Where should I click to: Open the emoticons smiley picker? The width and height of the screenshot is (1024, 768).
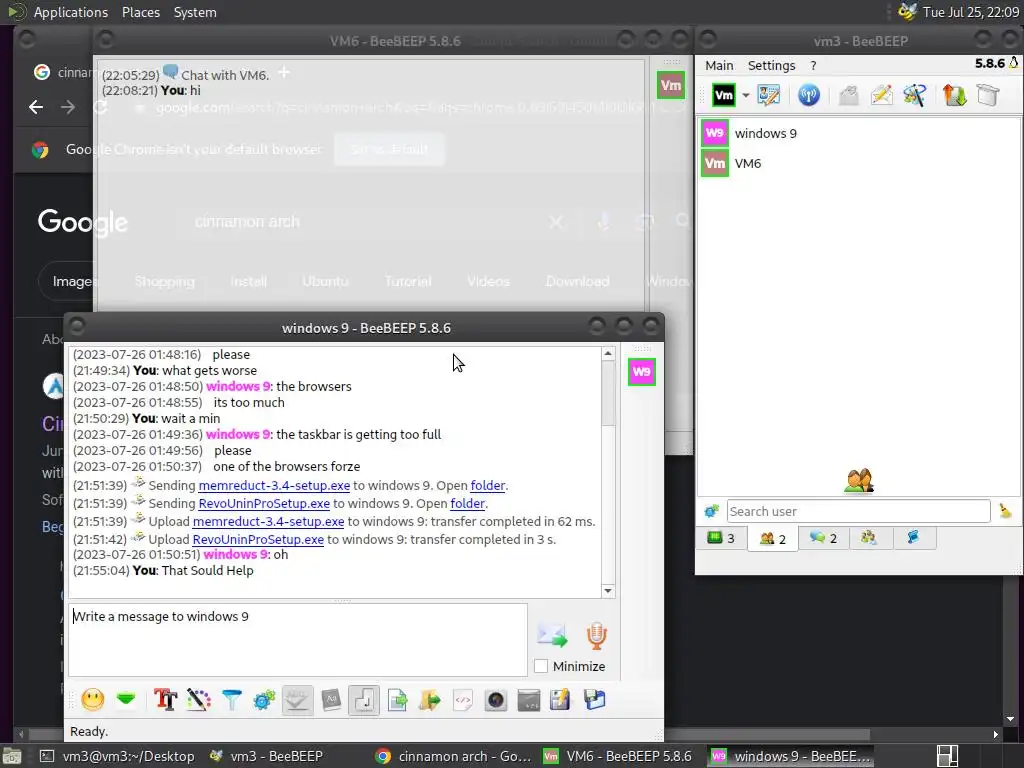tap(93, 700)
